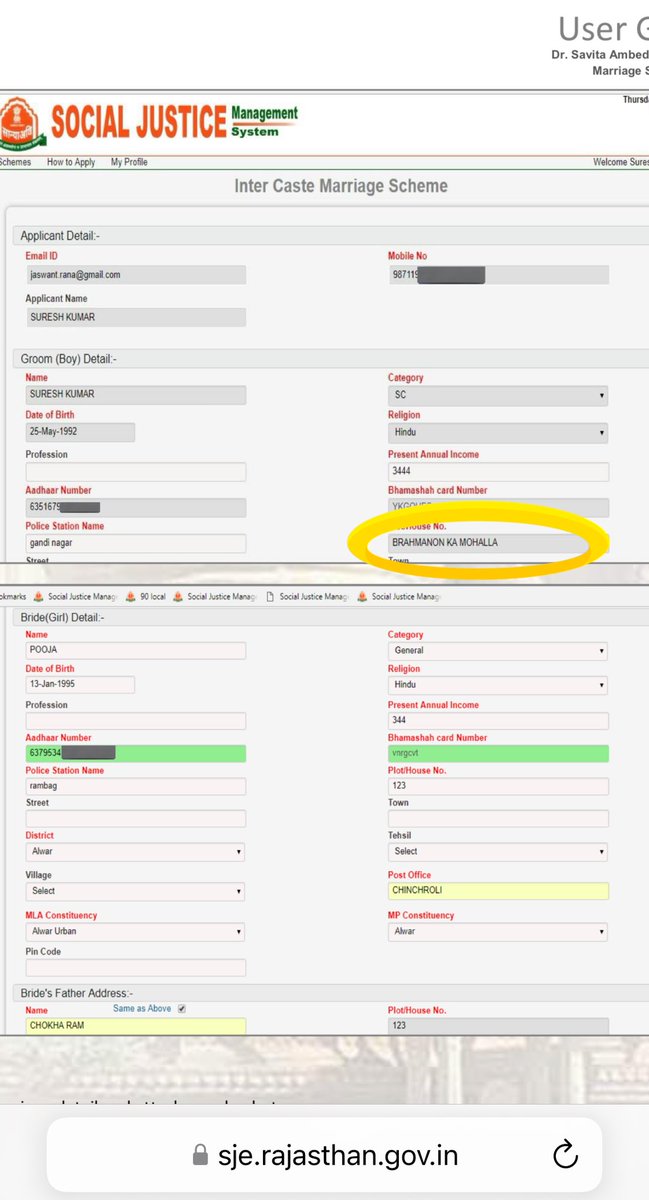The width and height of the screenshot is (649, 1200).
Task: Click the bride's empty Town field
Action: (498, 819)
